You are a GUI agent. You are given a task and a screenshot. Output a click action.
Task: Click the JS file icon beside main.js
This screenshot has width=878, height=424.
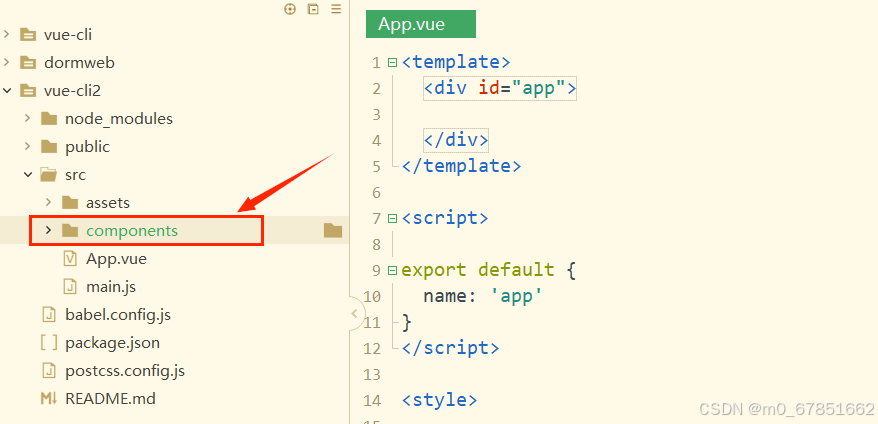(x=70, y=287)
